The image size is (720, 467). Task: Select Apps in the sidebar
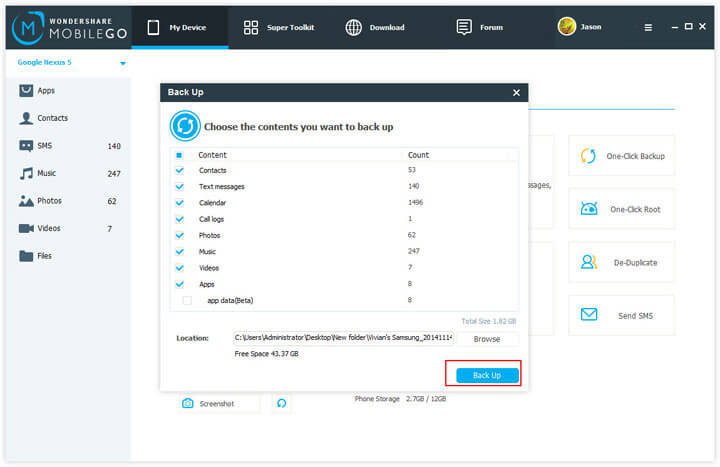click(69, 90)
